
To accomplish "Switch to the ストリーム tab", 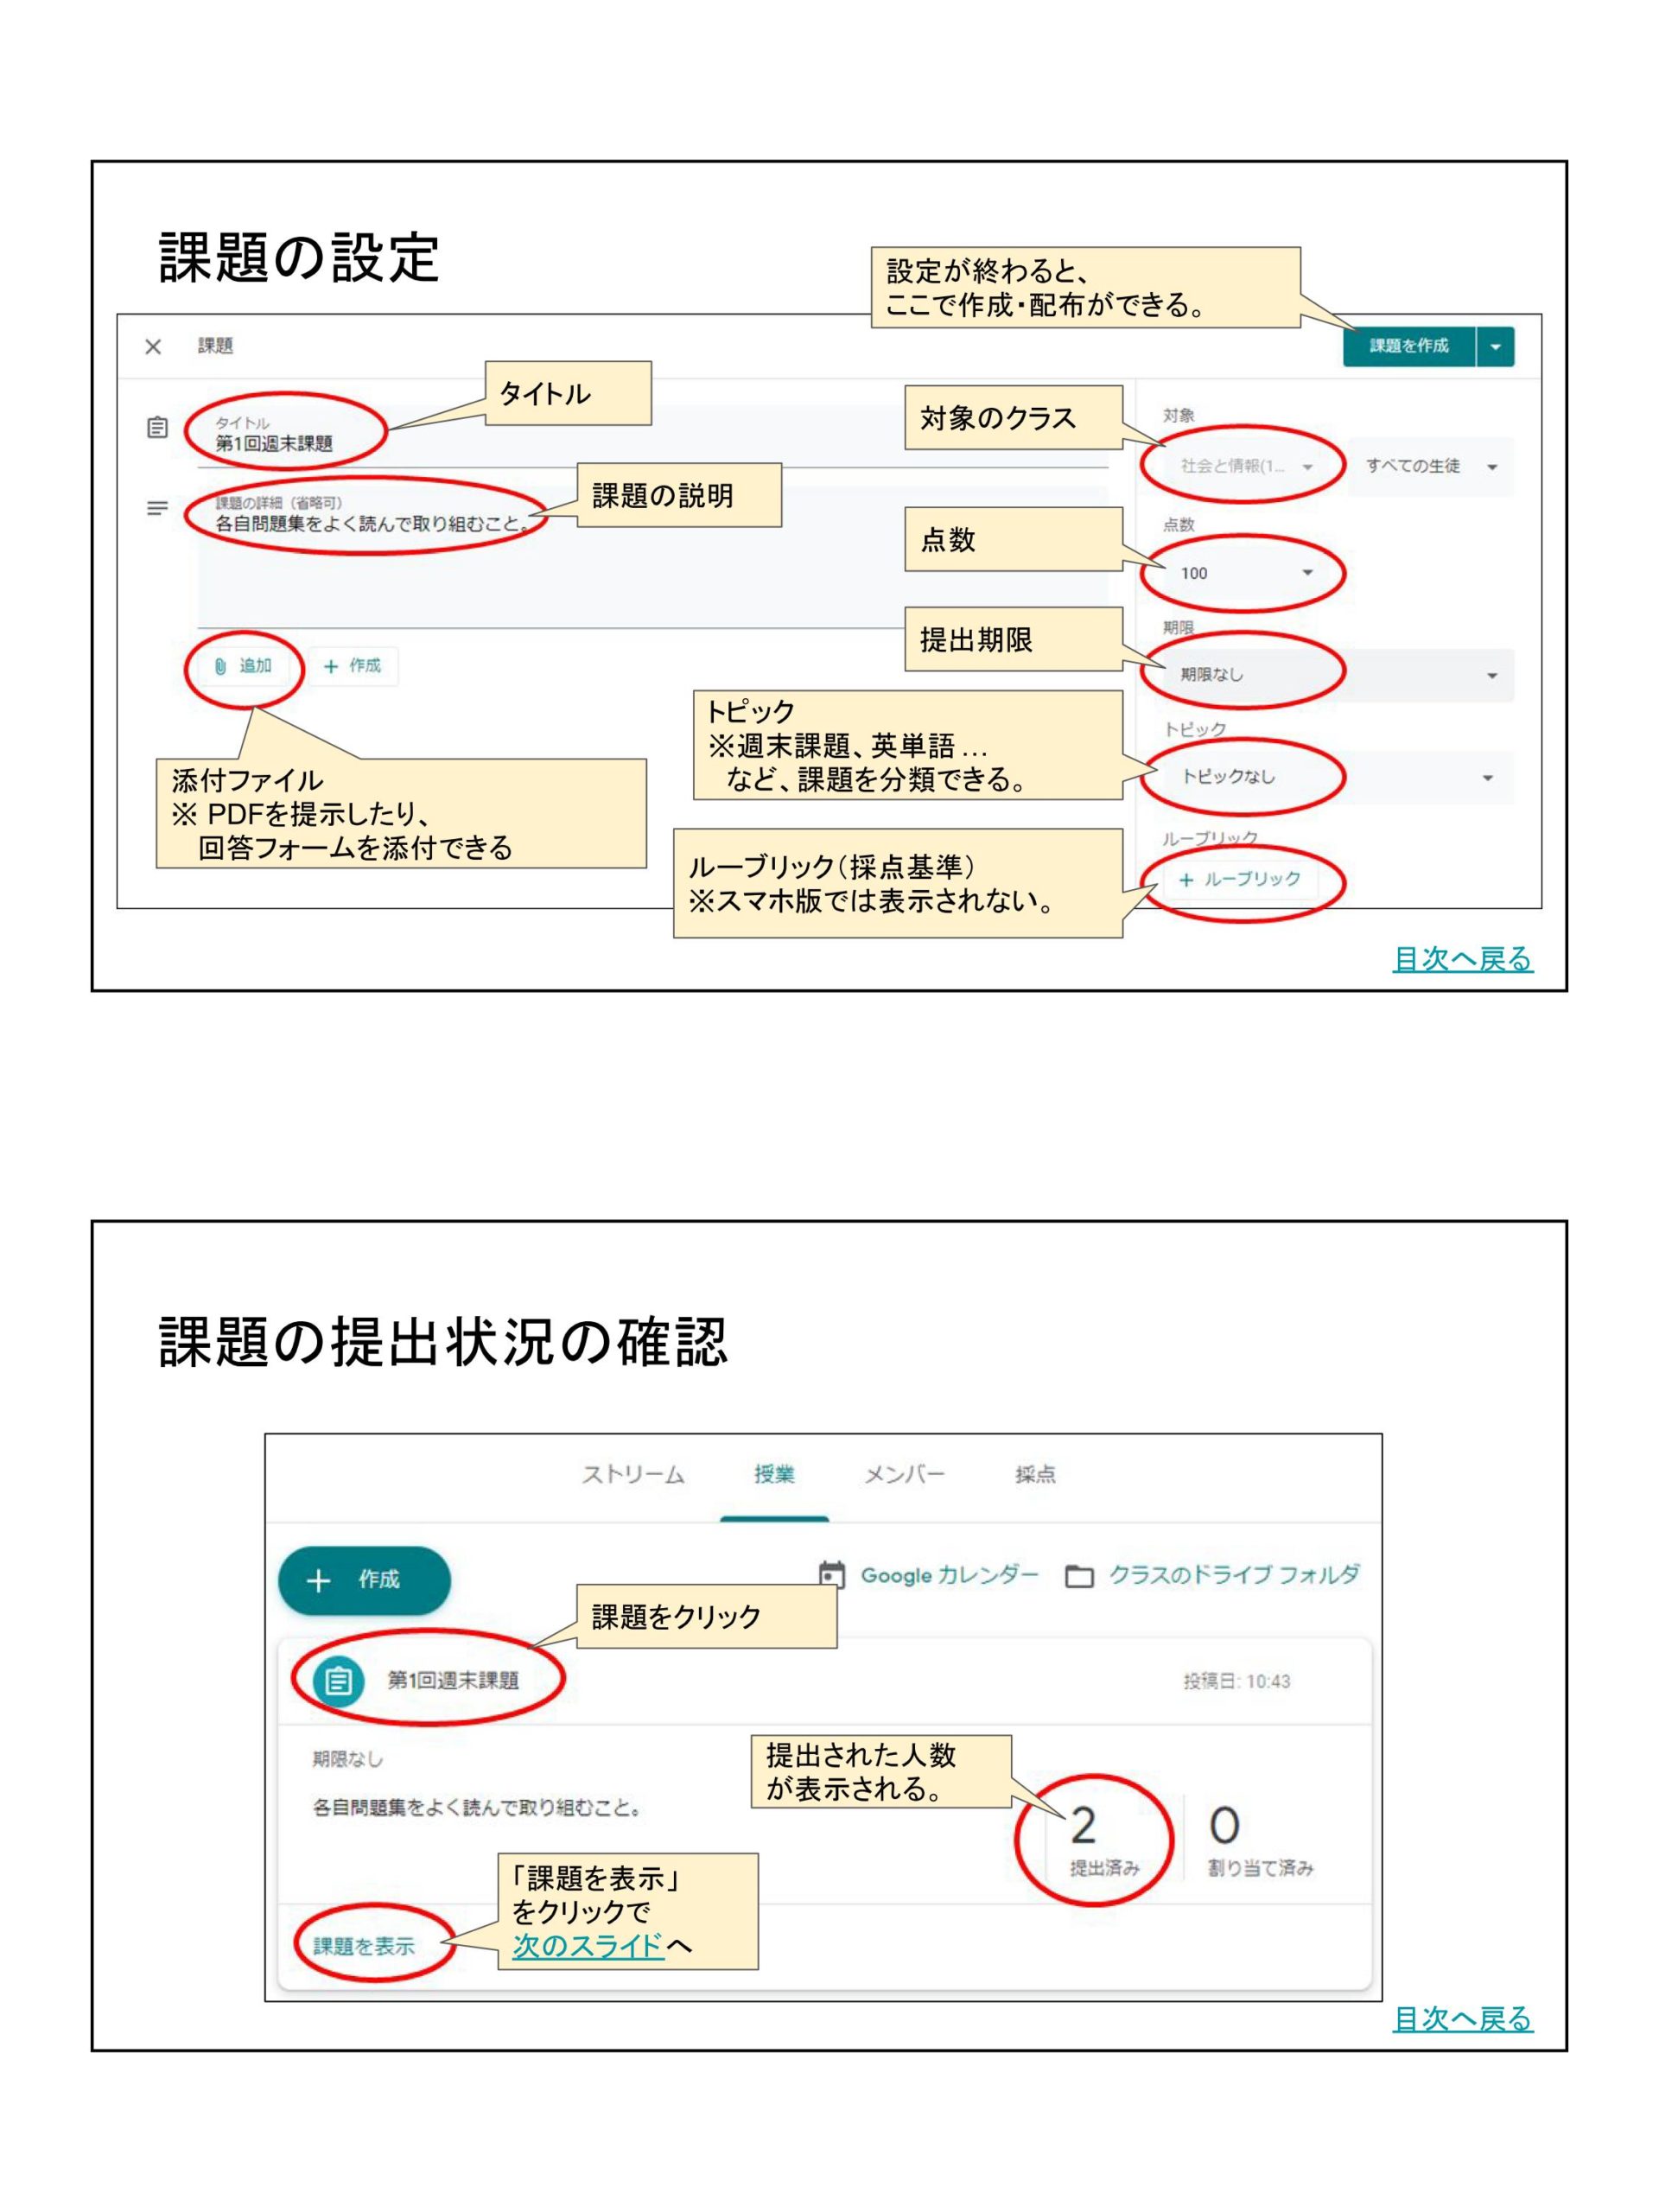I will click(633, 1475).
